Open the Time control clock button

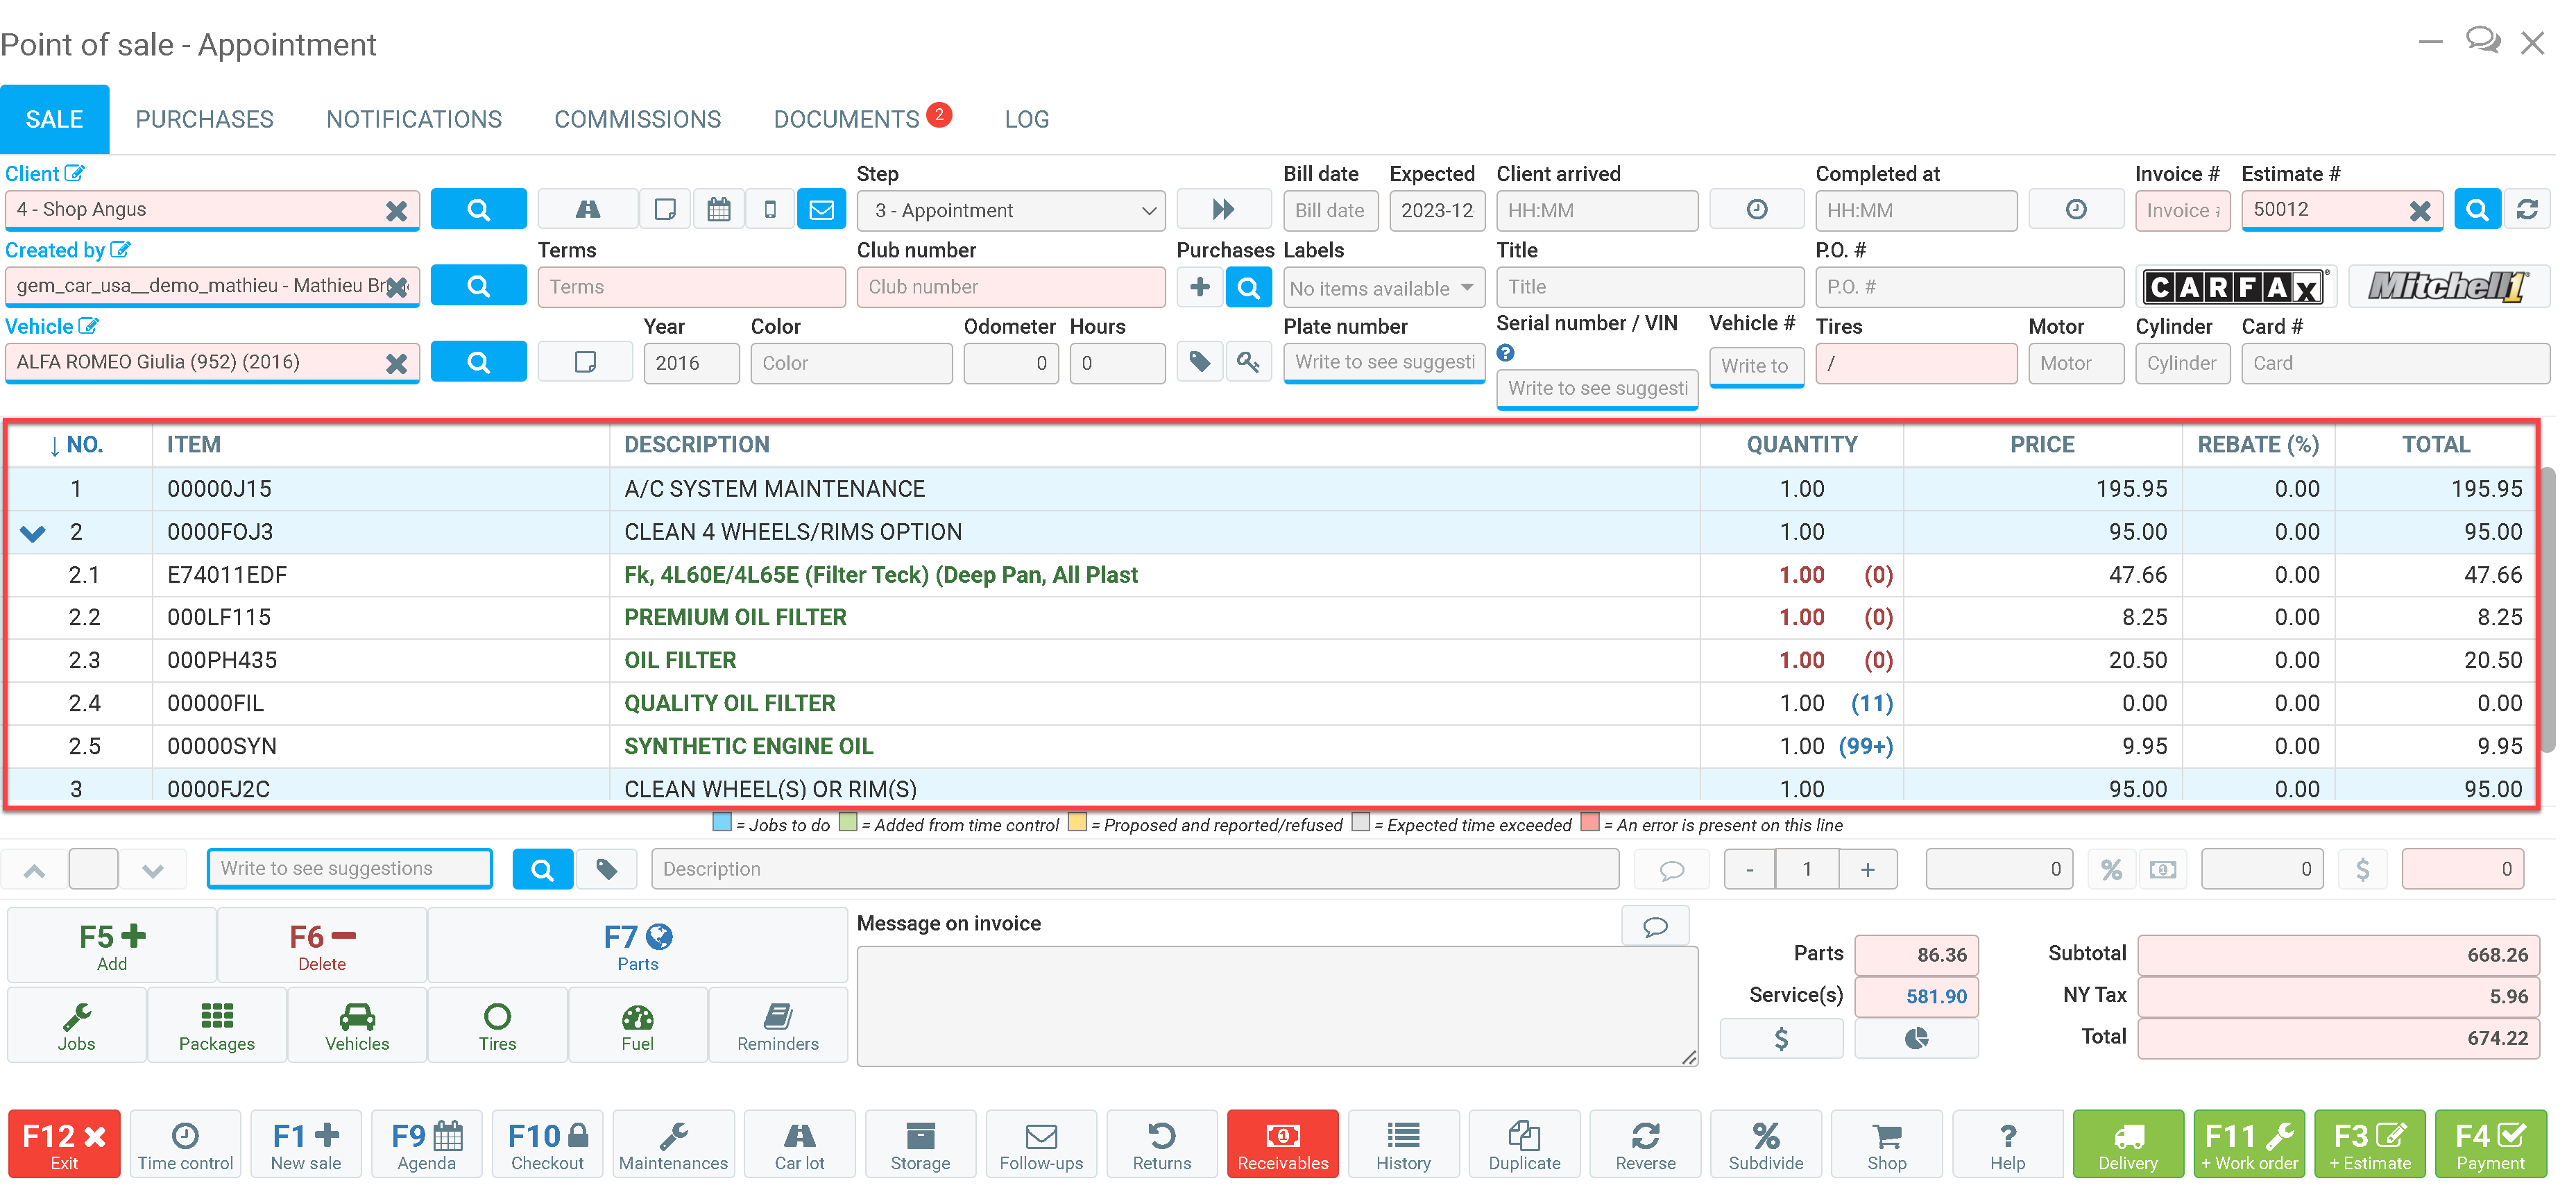point(185,1144)
